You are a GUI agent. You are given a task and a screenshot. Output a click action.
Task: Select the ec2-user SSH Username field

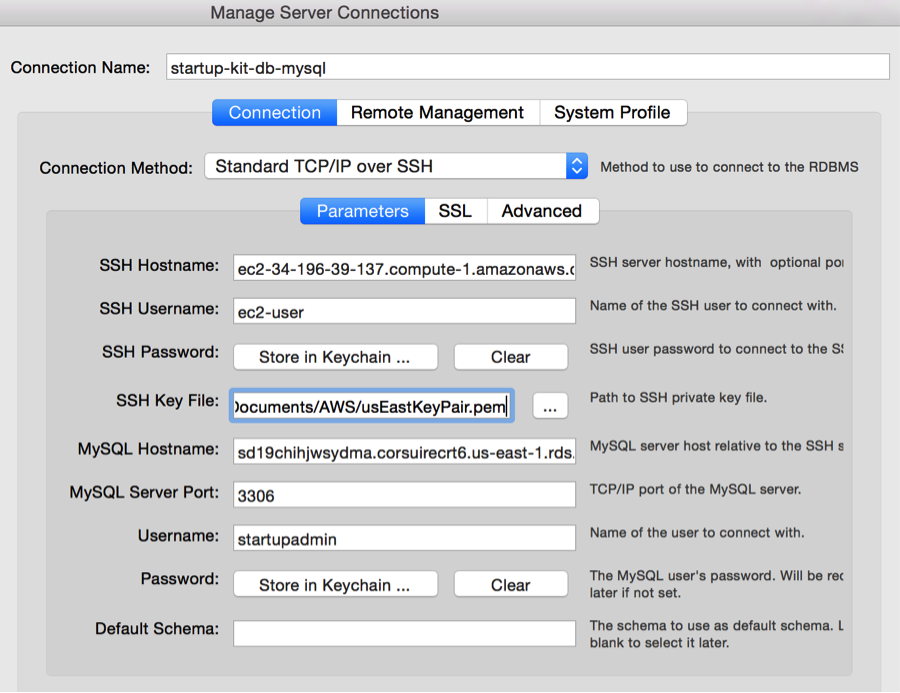click(x=404, y=311)
